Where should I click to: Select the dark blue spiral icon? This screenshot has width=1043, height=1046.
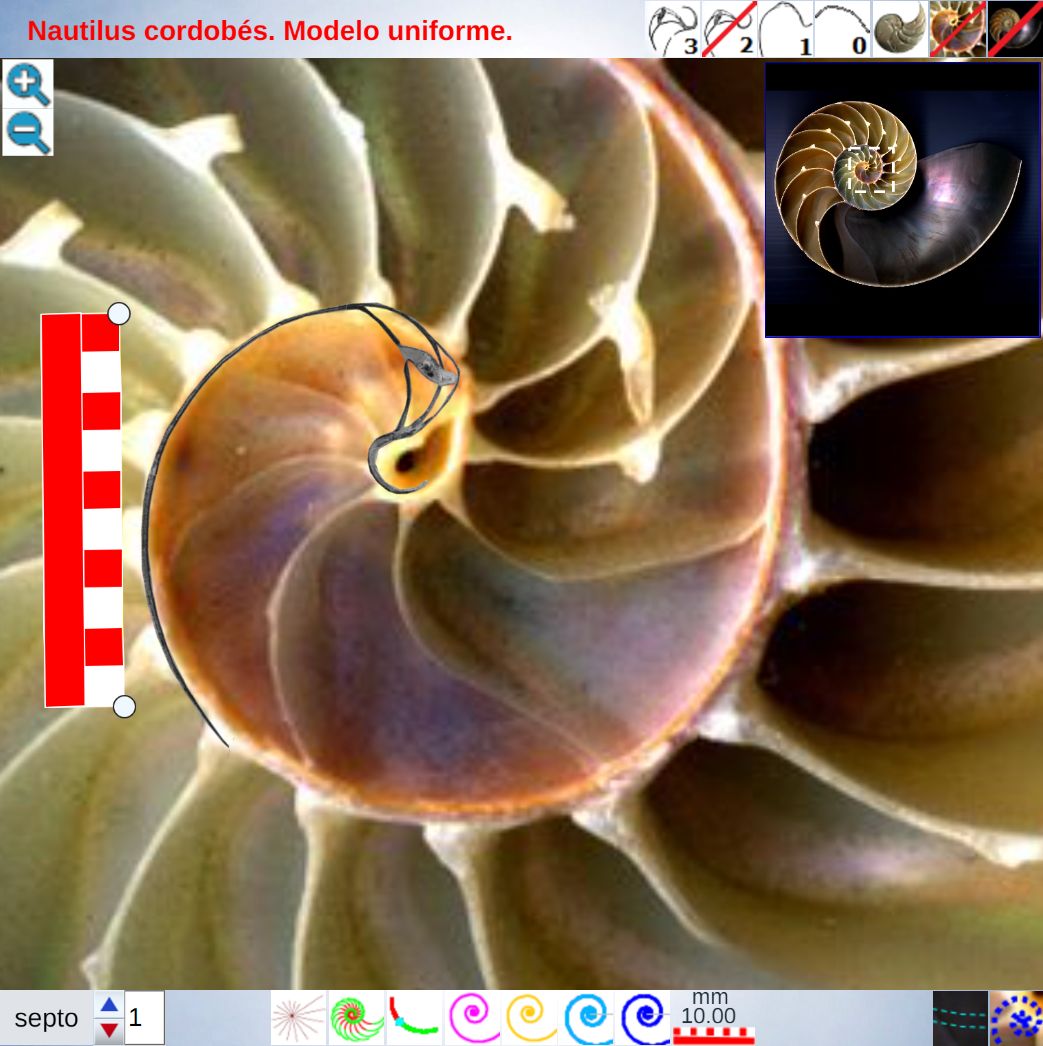point(645,1018)
